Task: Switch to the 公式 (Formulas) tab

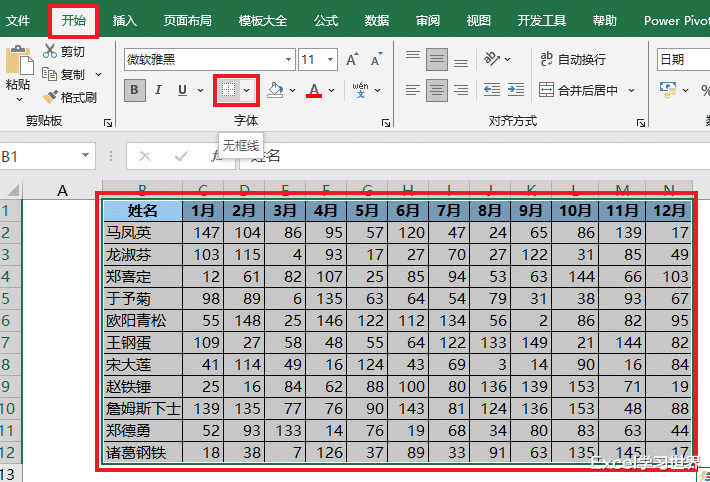Action: 326,20
